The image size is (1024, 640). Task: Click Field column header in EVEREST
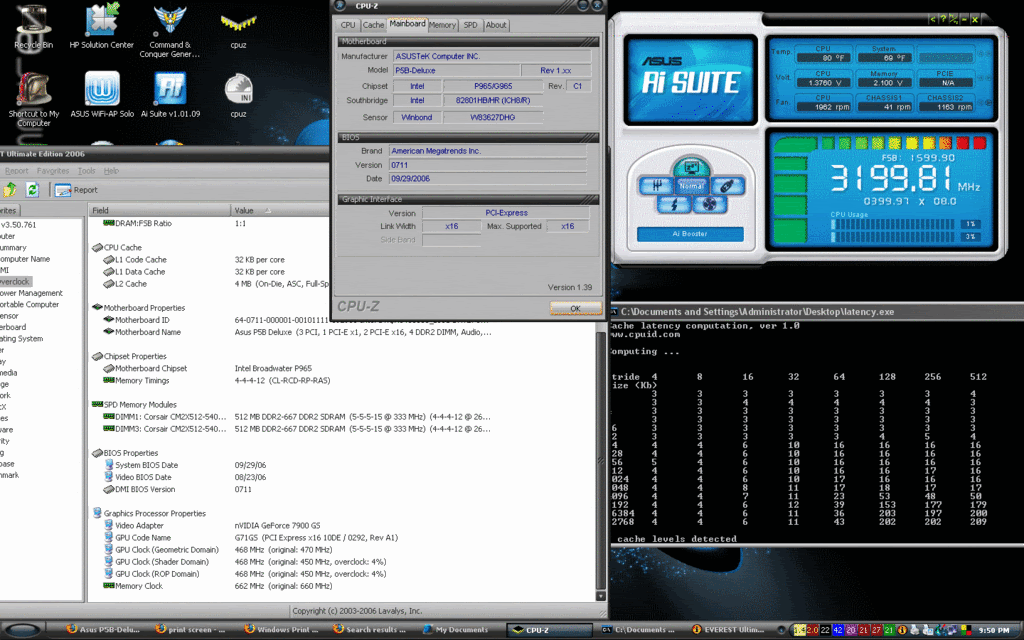160,210
